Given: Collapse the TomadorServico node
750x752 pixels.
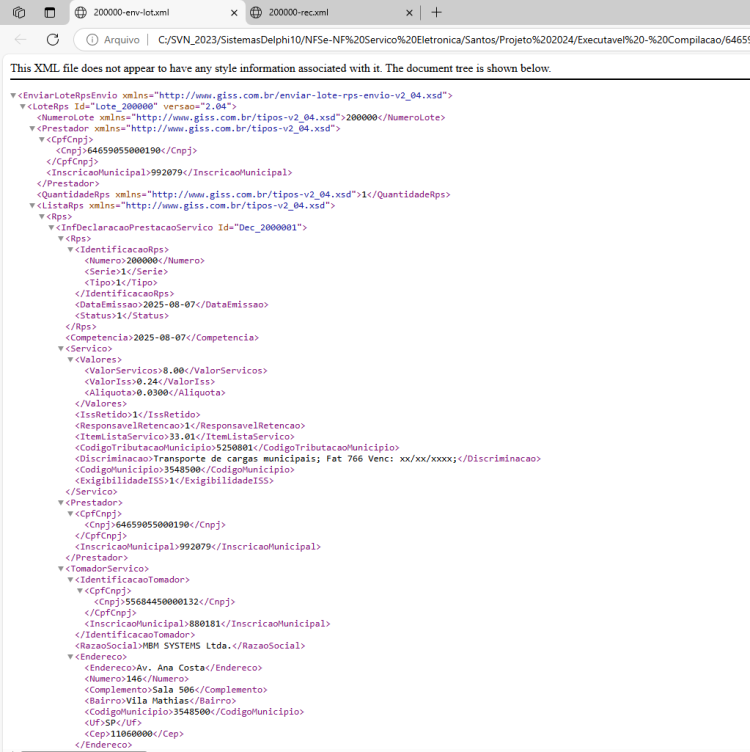Looking at the screenshot, I should click(61, 569).
